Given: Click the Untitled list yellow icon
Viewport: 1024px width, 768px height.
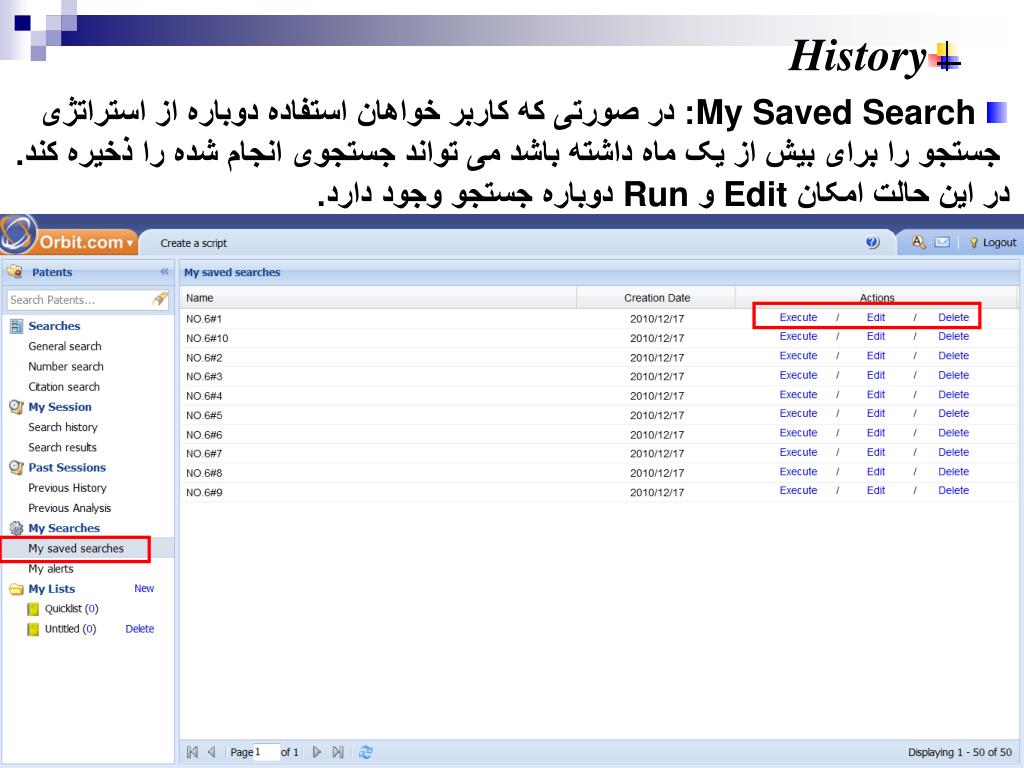Looking at the screenshot, I should point(33,630).
